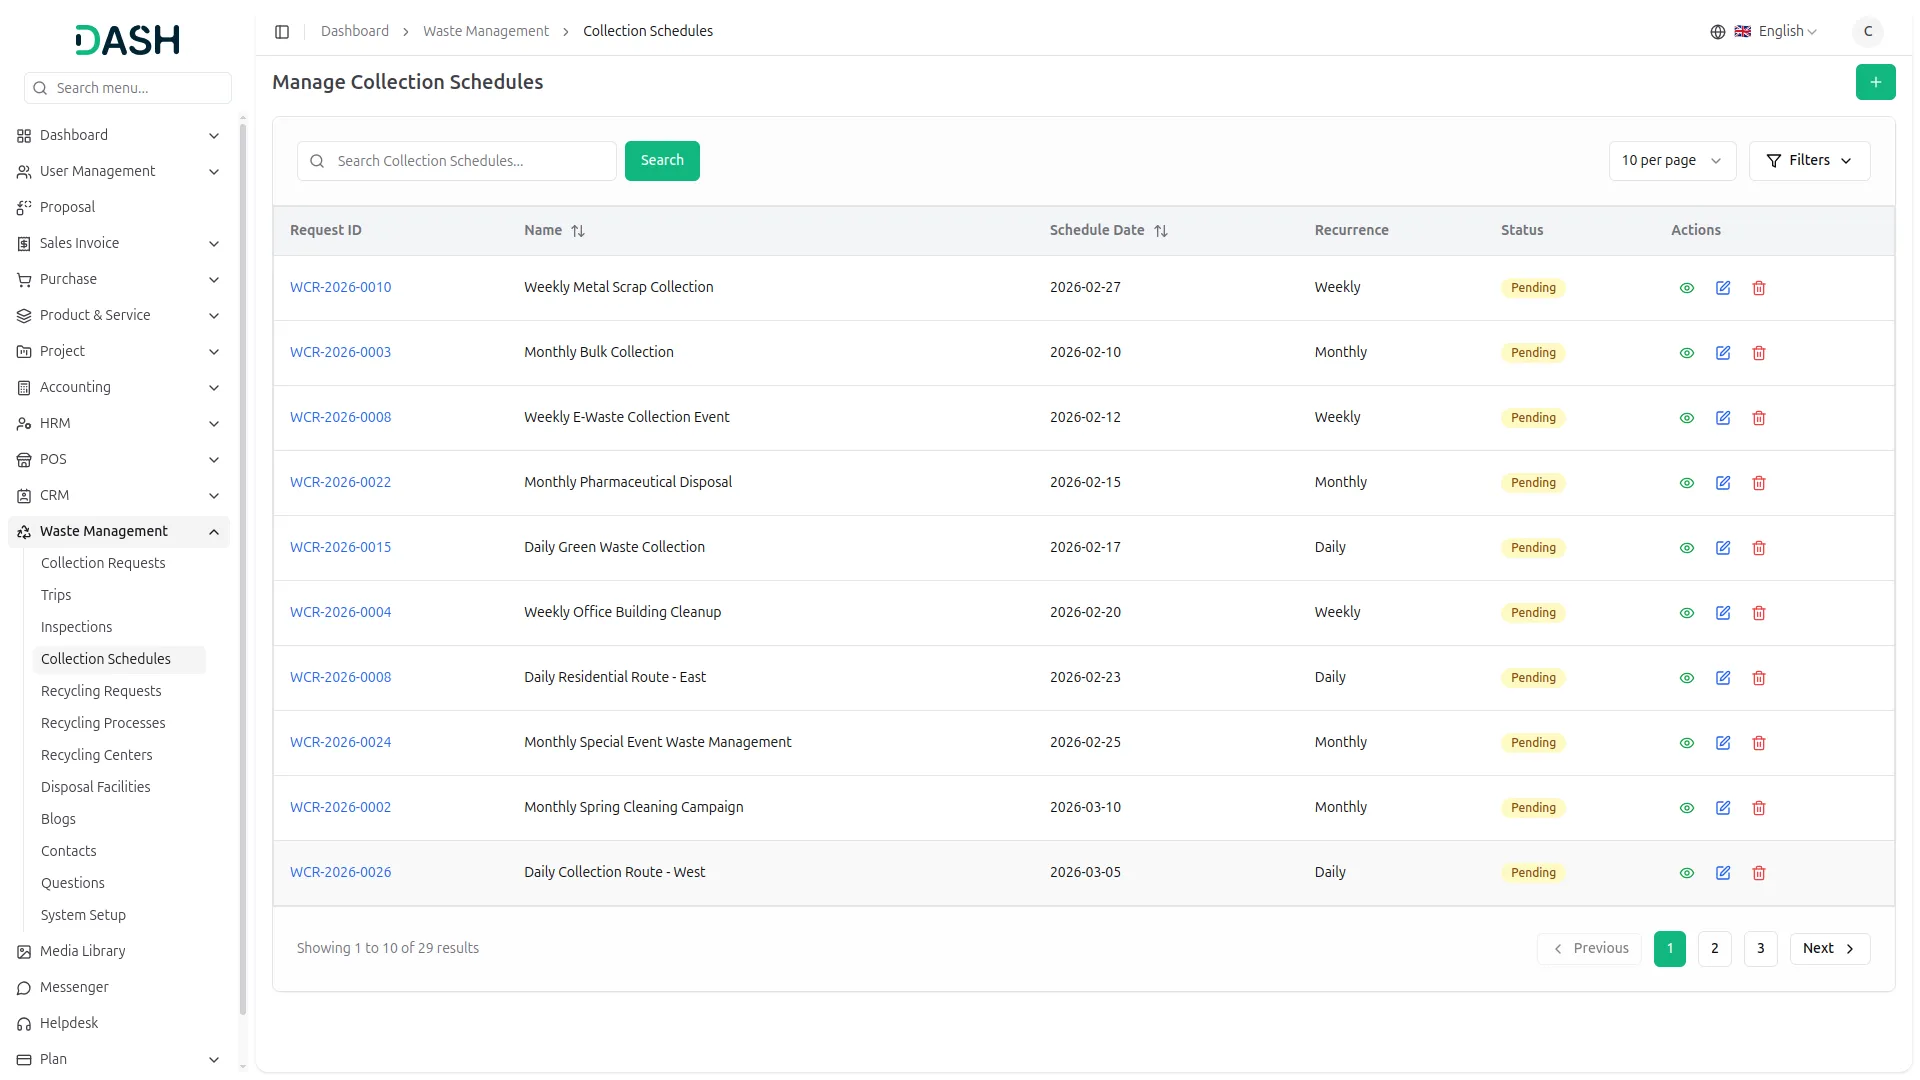This screenshot has width=1920, height=1080.
Task: Sort by Schedule Date column arrows
Action: point(1160,231)
